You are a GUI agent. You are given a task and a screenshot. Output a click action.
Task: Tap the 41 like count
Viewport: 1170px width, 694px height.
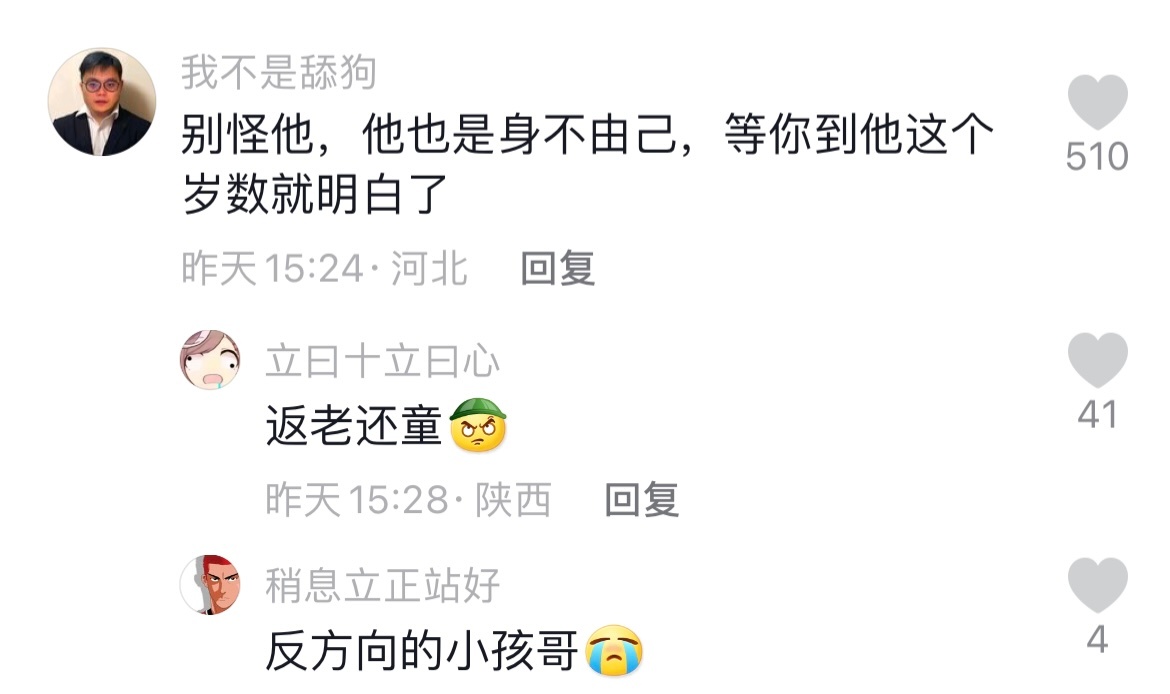coord(1097,414)
